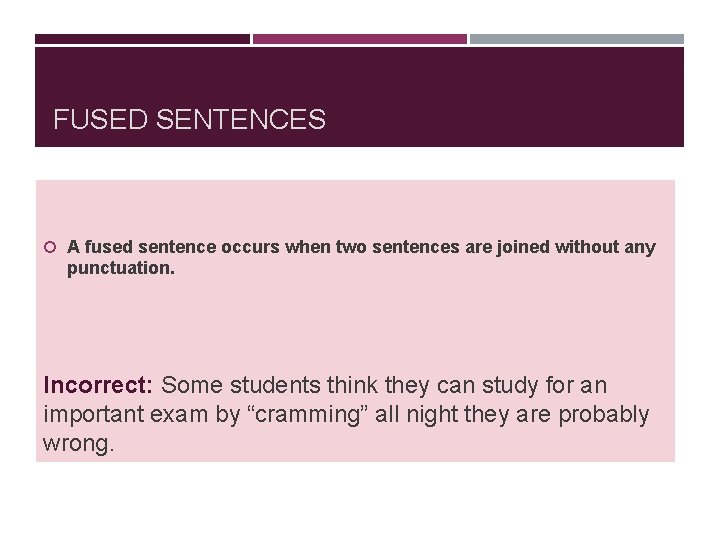Click the word probably in the example
The width and height of the screenshot is (720, 540).
tap(603, 415)
